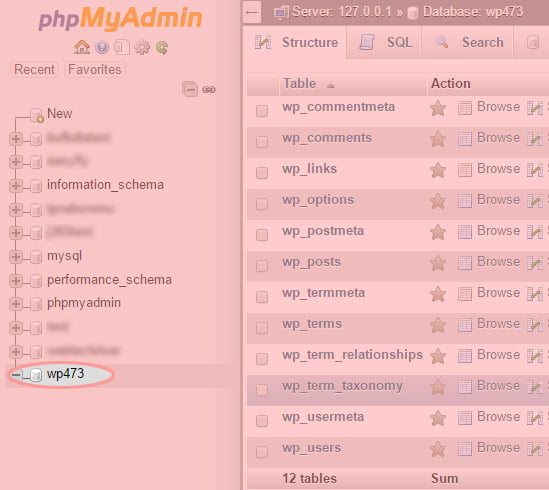Click New to create a database
Image resolution: width=549 pixels, height=490 pixels.
coord(60,114)
